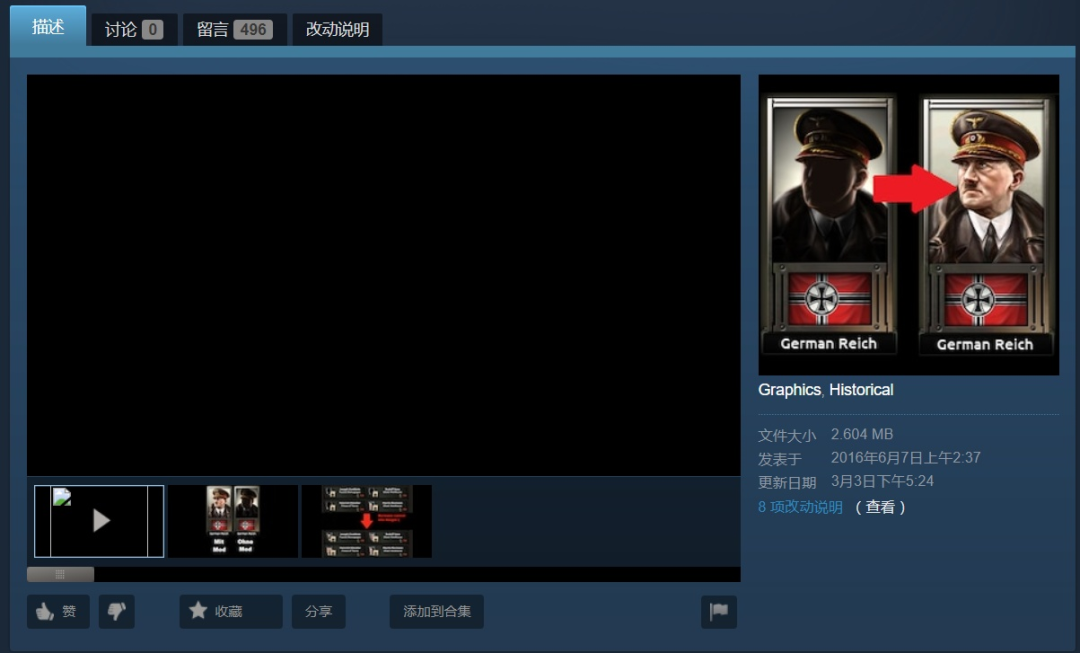Report item with the flag icon

[x=719, y=611]
